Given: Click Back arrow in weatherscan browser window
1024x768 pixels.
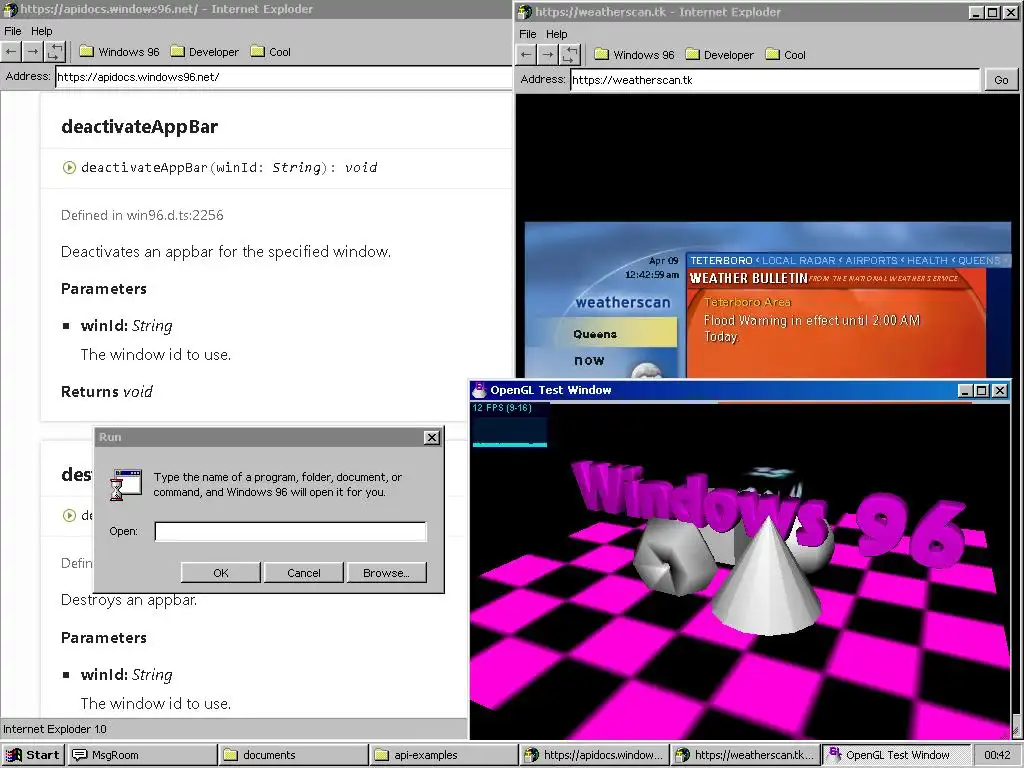Looking at the screenshot, I should (x=526, y=55).
